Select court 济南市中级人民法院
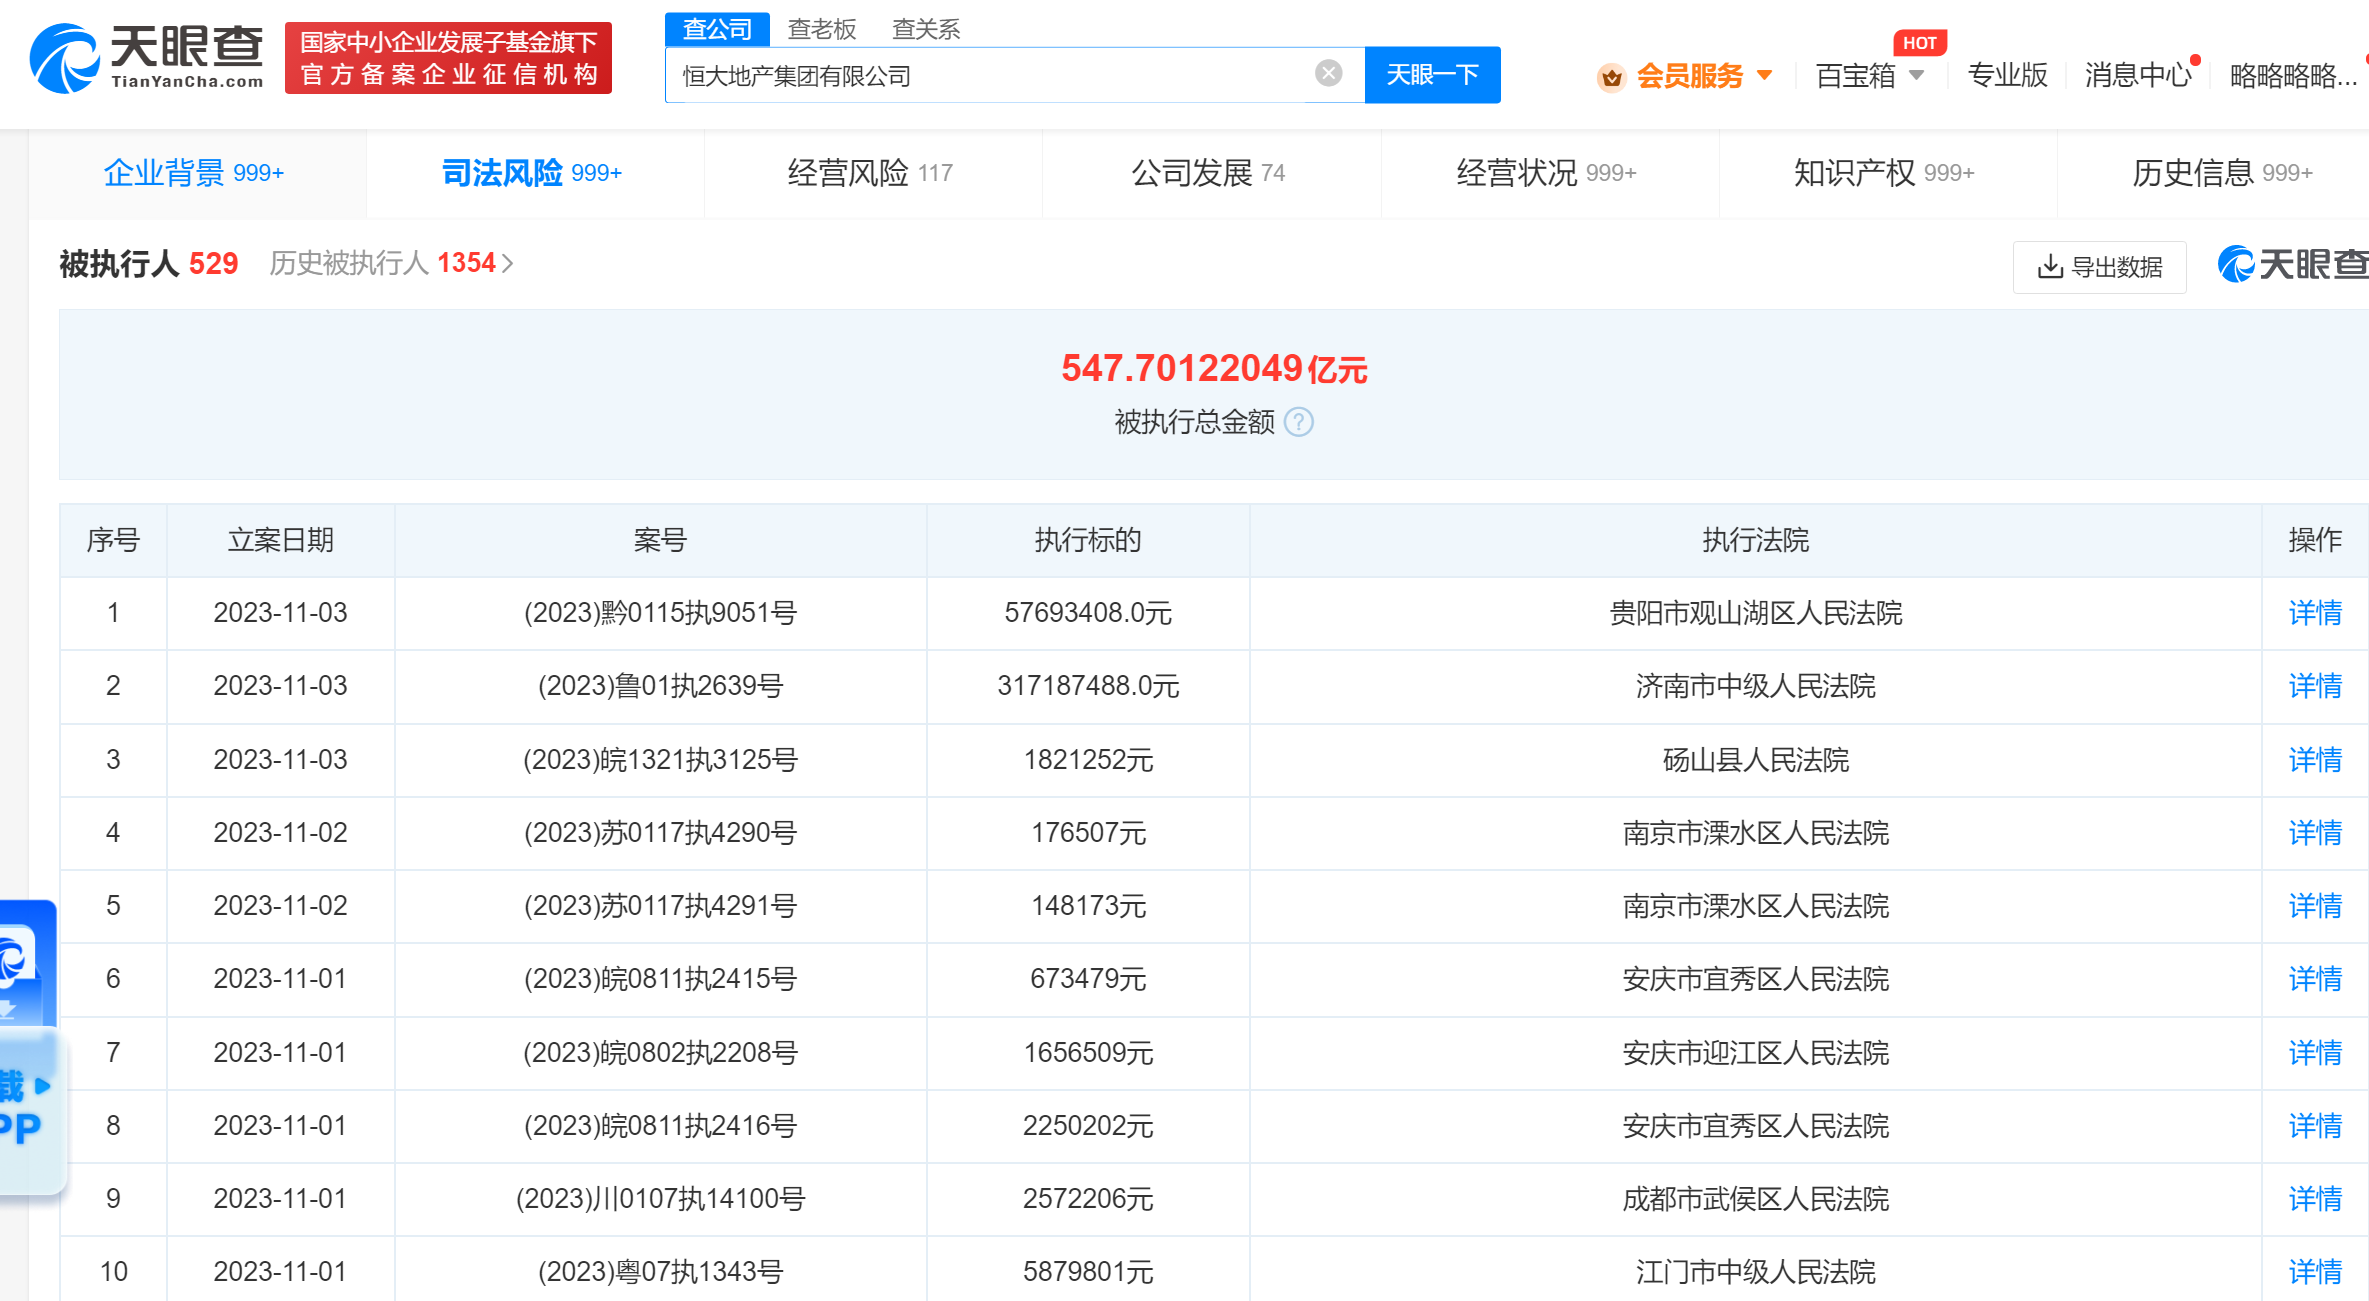Image resolution: width=2369 pixels, height=1301 pixels. [x=1756, y=686]
